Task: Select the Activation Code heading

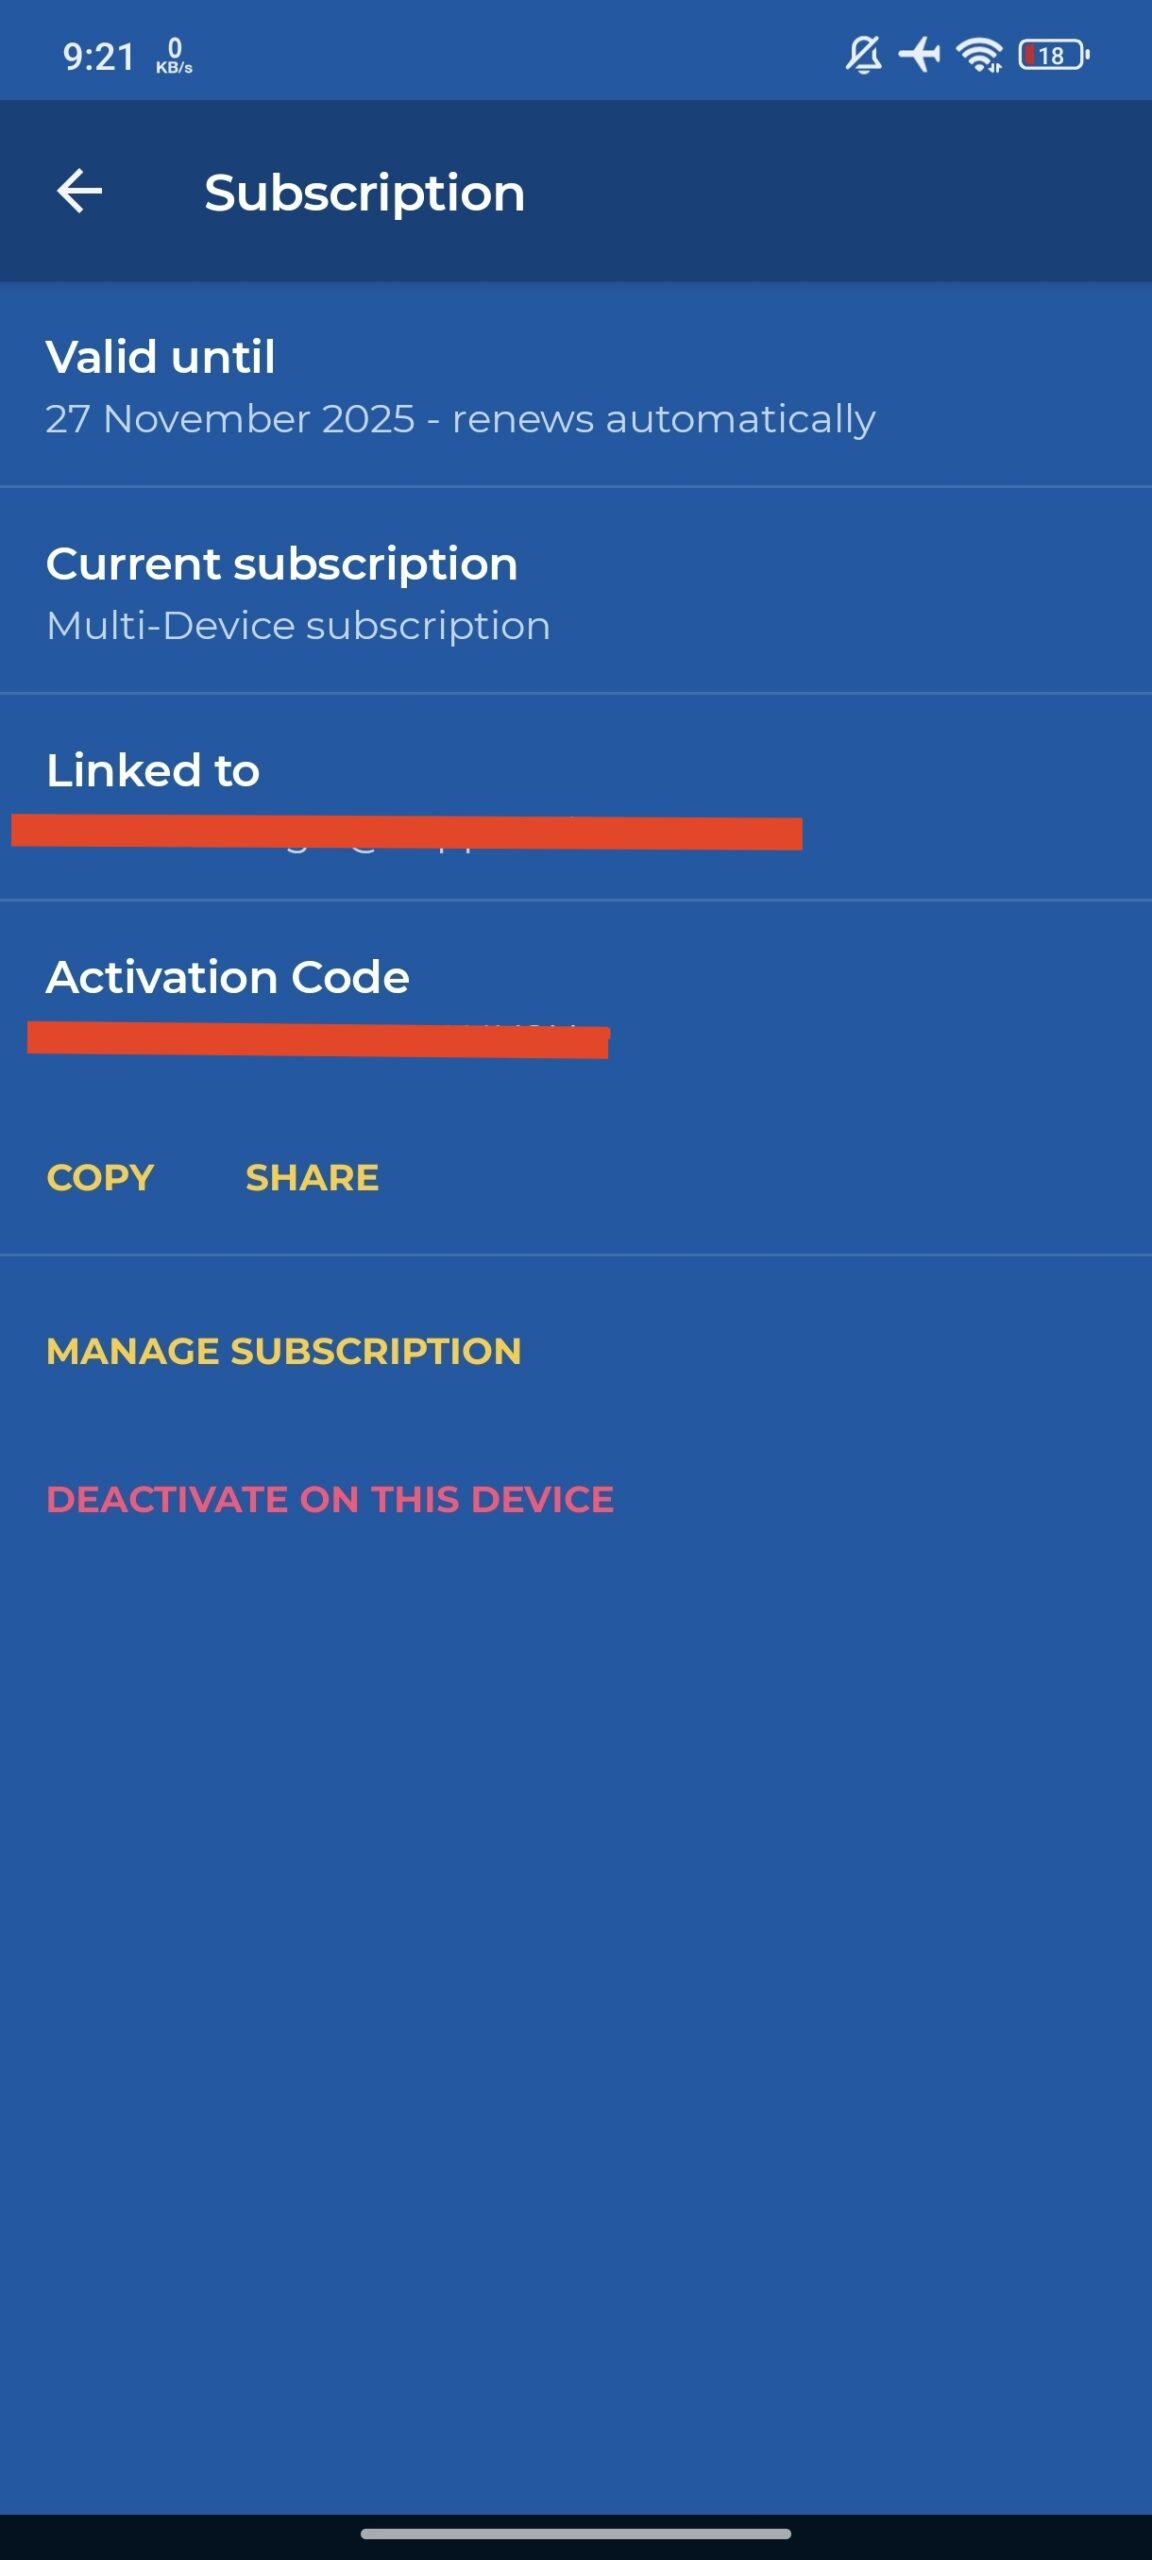Action: pyautogui.click(x=228, y=977)
